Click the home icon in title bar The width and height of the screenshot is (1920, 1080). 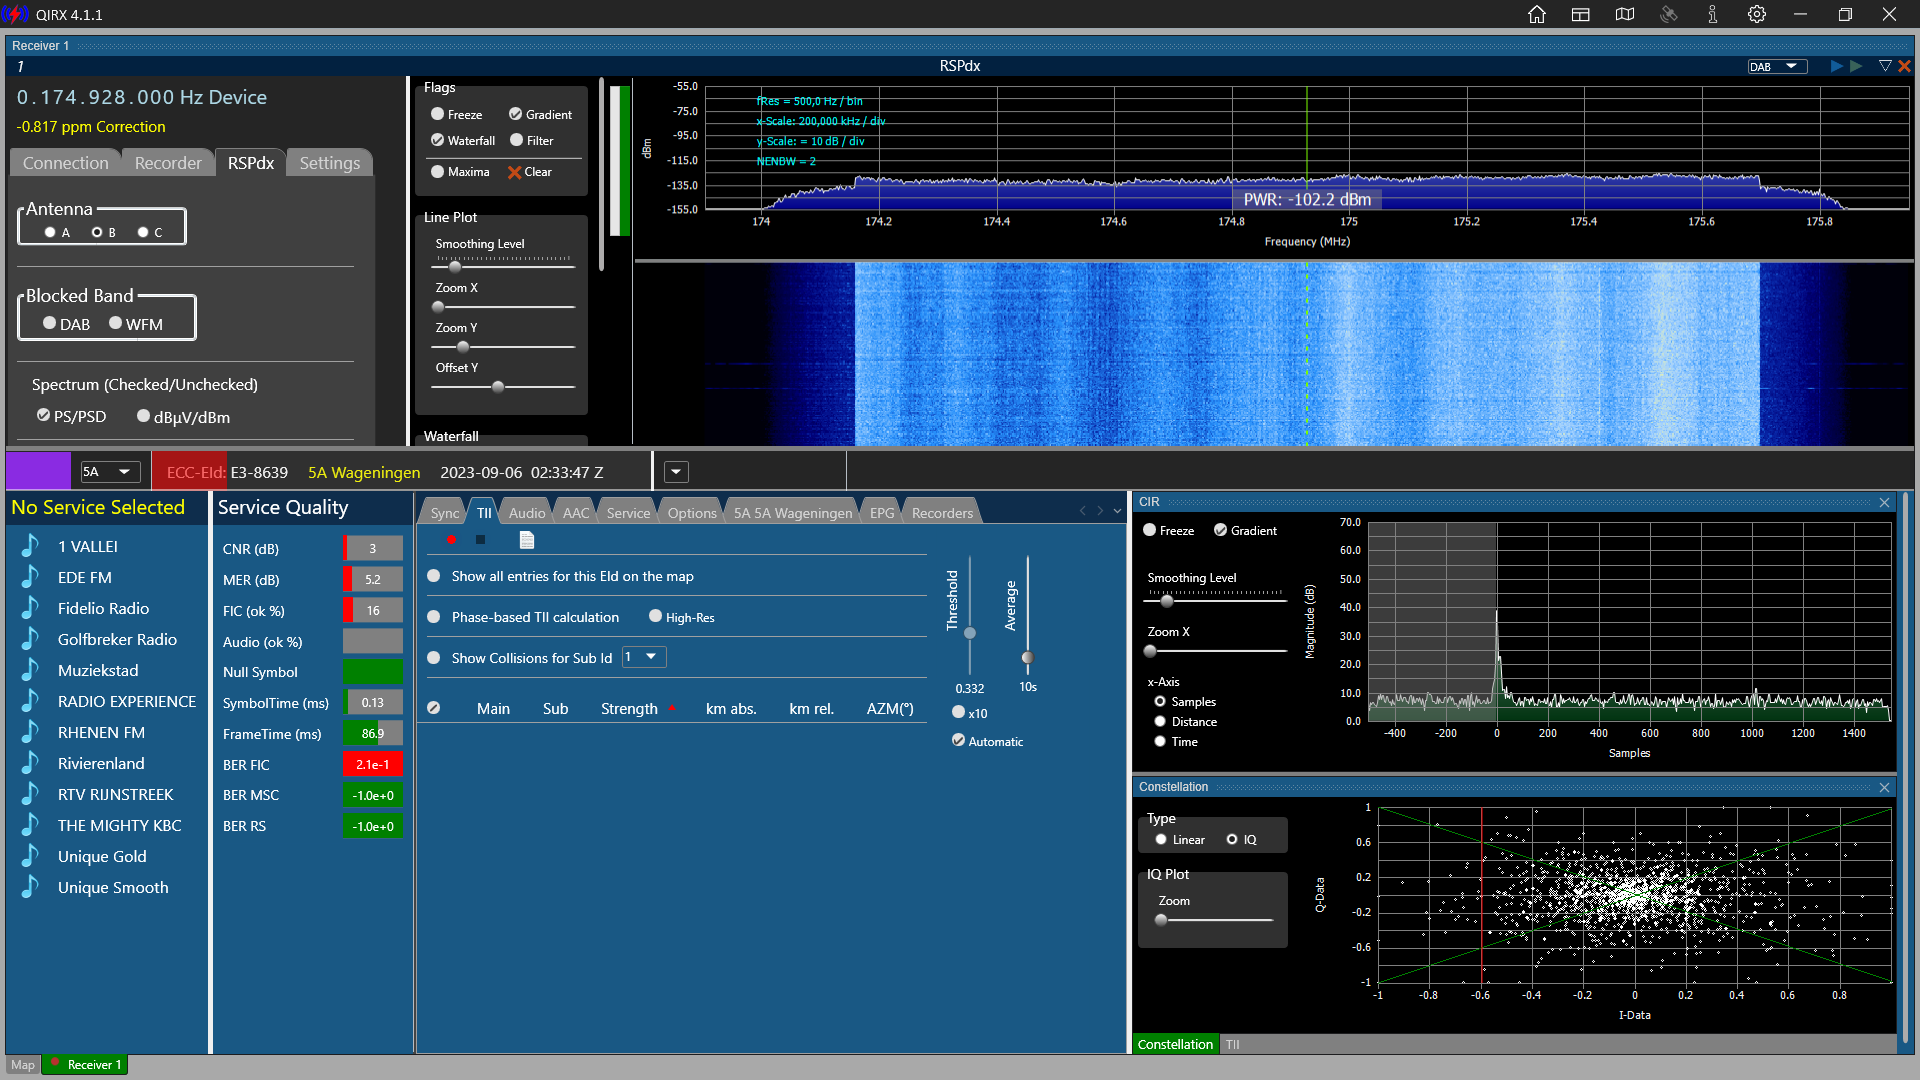coord(1537,14)
